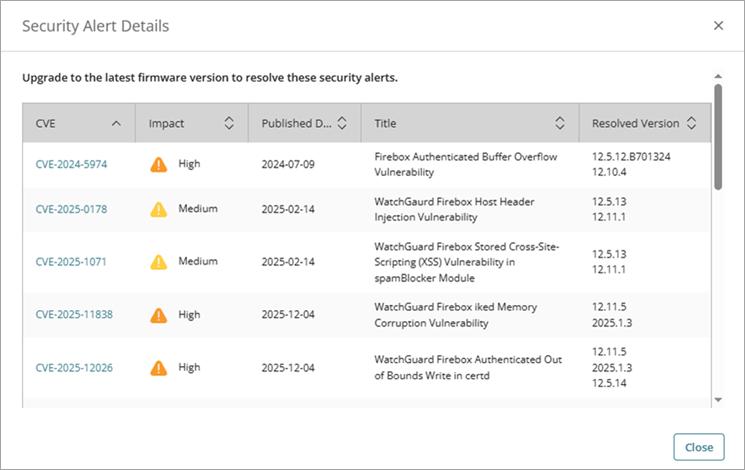745x470 pixels.
Task: Click the High warning icon for CVE-2024-5974
Action: (159, 164)
